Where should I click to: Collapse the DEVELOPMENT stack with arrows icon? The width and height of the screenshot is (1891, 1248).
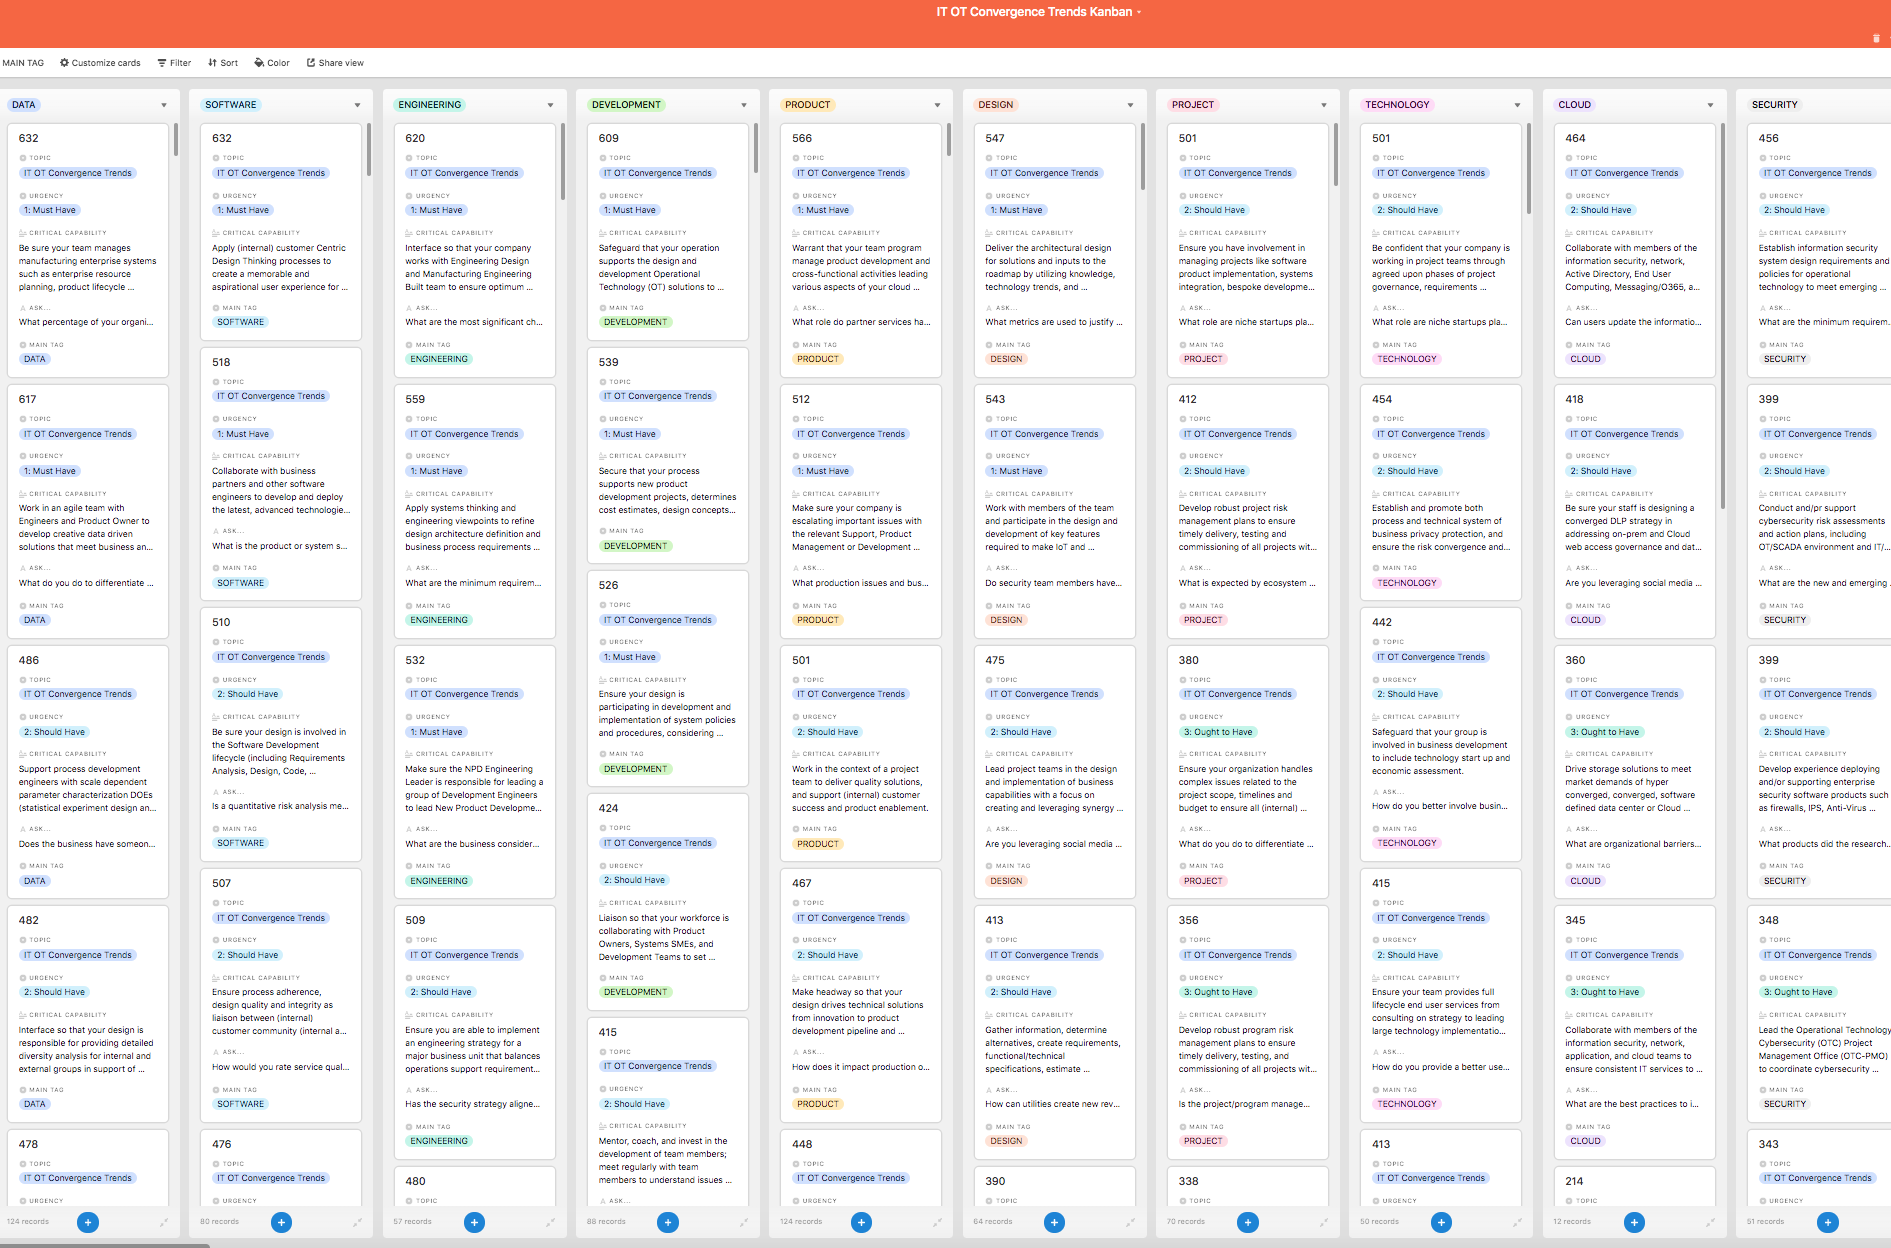[744, 1222]
